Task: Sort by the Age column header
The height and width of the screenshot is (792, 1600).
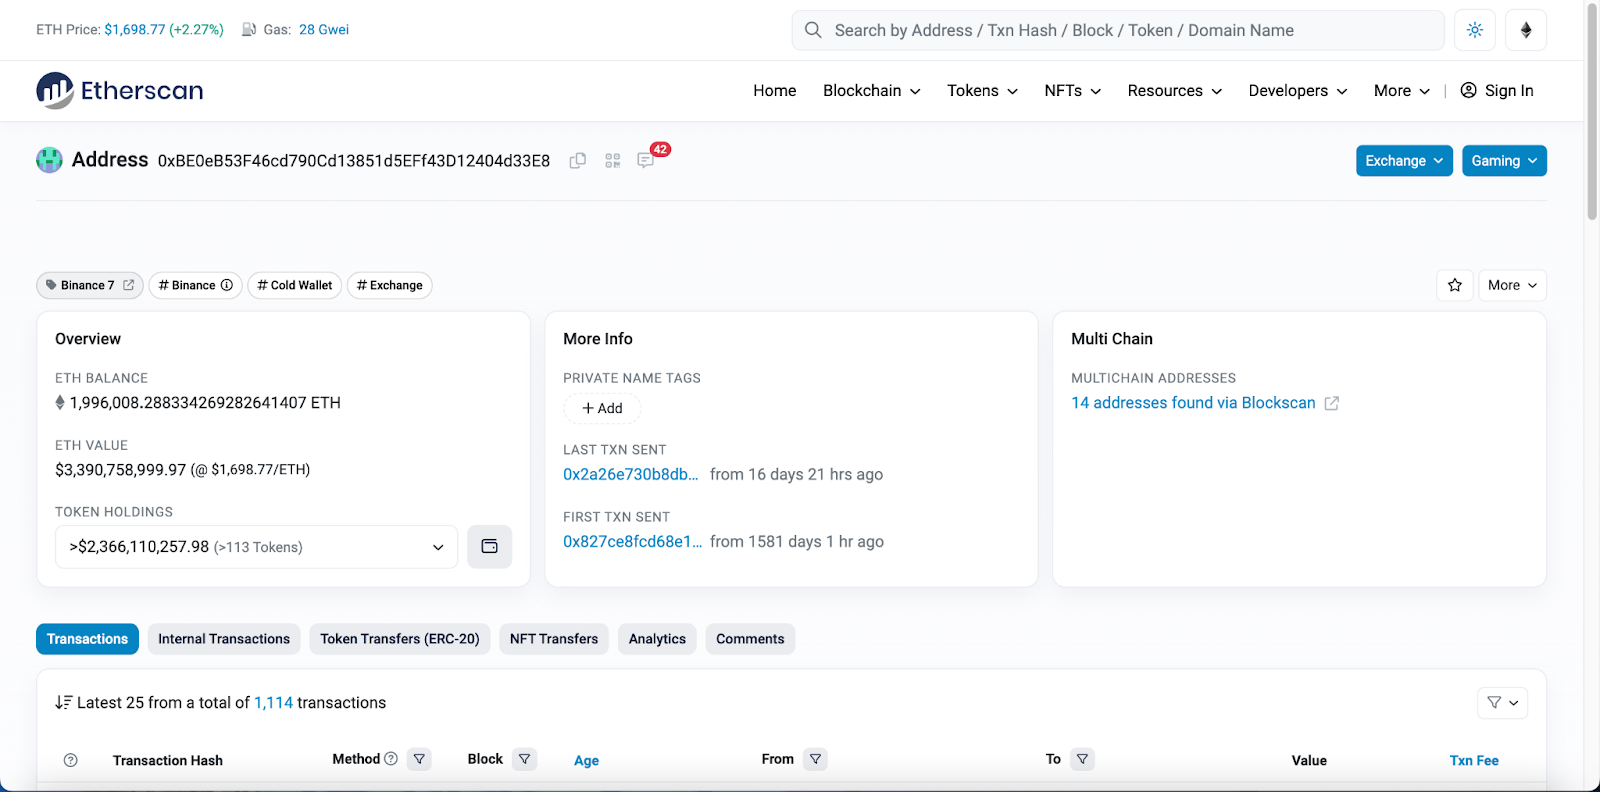Action: tap(586, 761)
